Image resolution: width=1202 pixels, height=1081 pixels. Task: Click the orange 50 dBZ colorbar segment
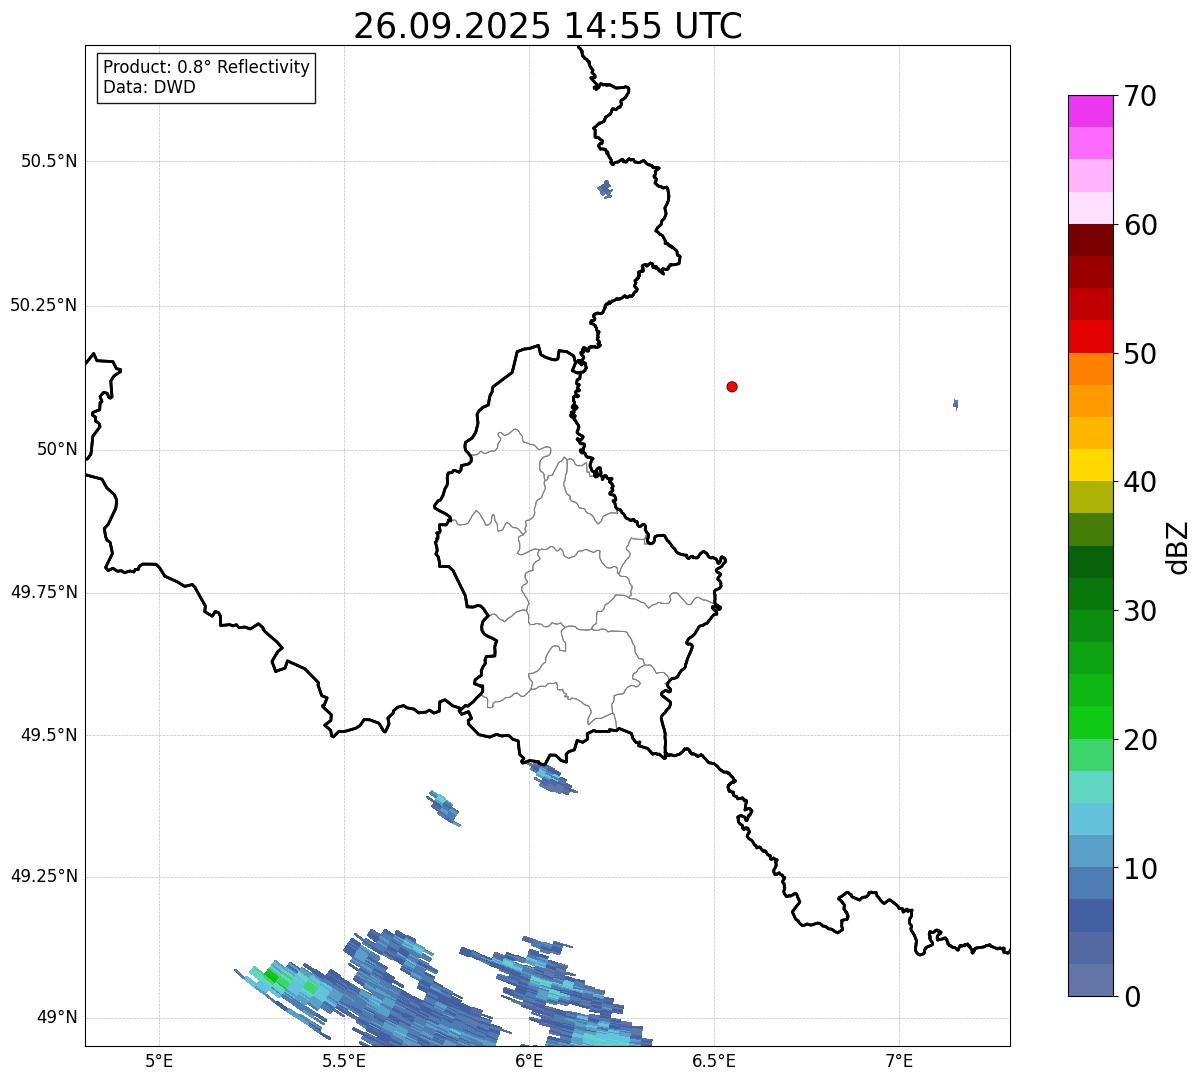[1090, 369]
